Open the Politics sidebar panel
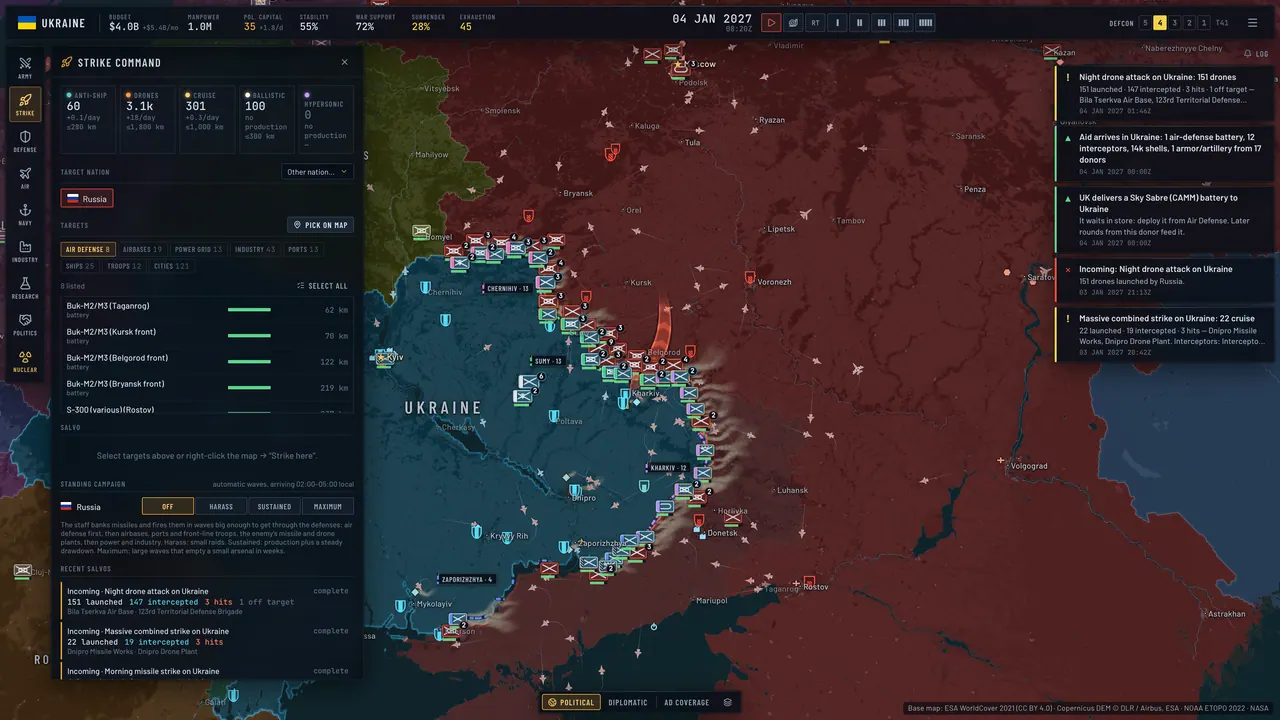 click(x=25, y=325)
